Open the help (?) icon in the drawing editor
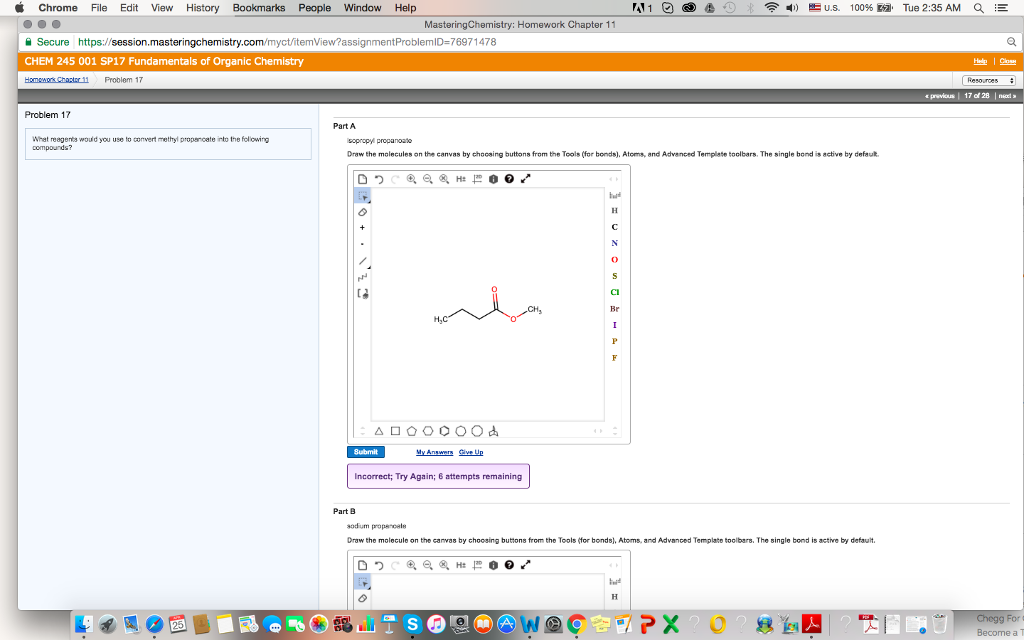 pyautogui.click(x=510, y=178)
